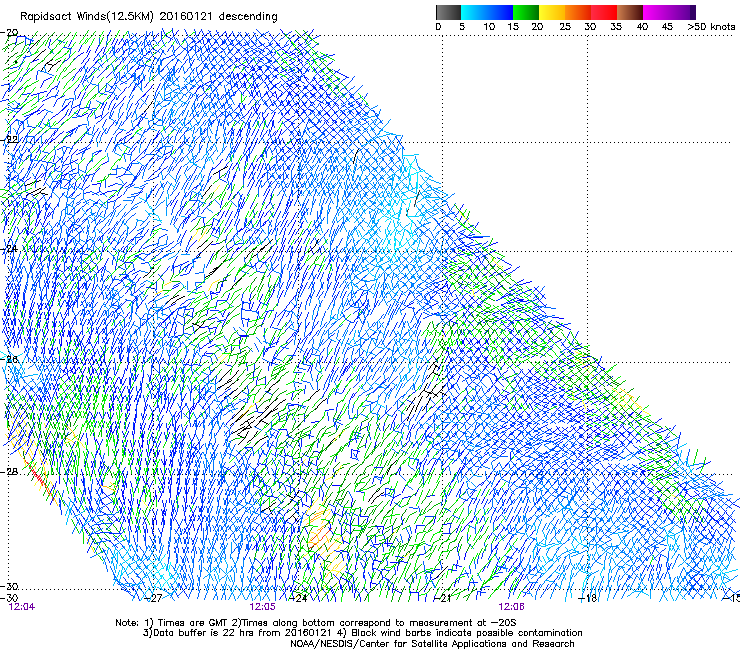Viewport: 740px width, 650px height.
Task: Click the 'Times are GMT' note line
Action: [316, 623]
